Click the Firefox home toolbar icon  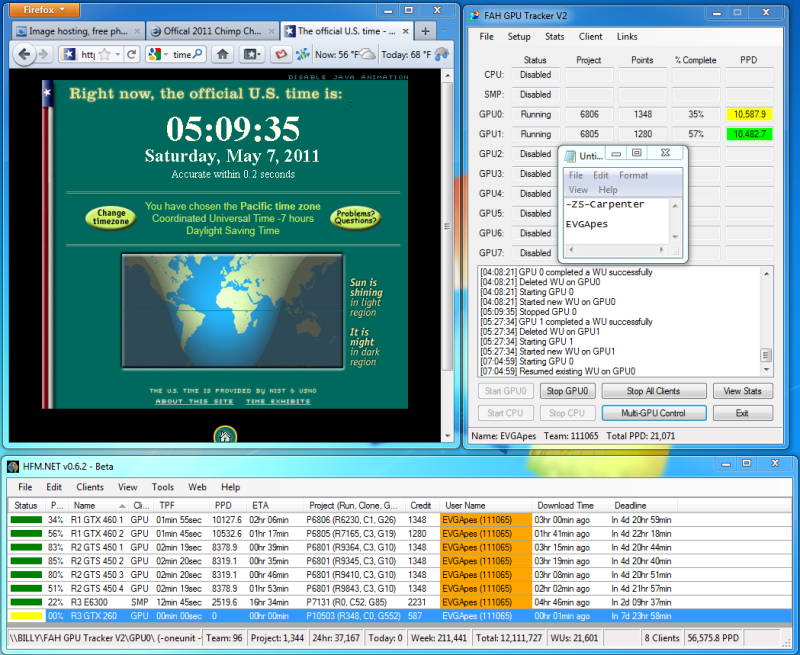click(x=223, y=54)
